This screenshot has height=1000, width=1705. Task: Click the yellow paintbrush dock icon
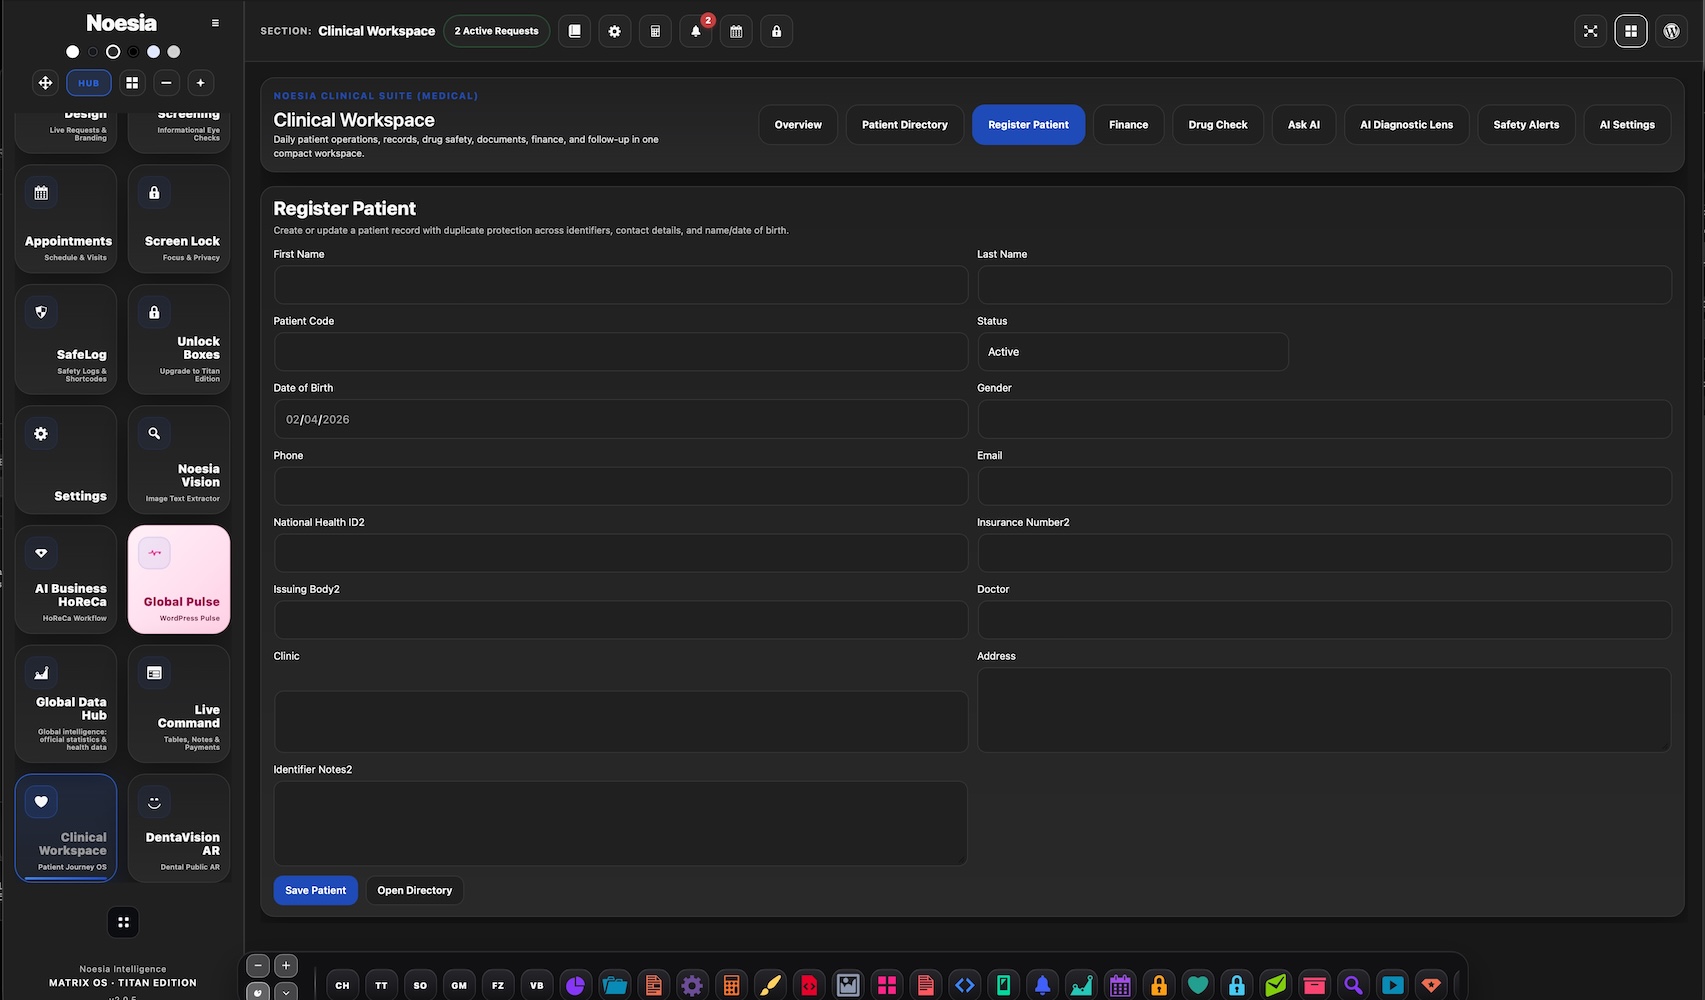[x=770, y=986]
